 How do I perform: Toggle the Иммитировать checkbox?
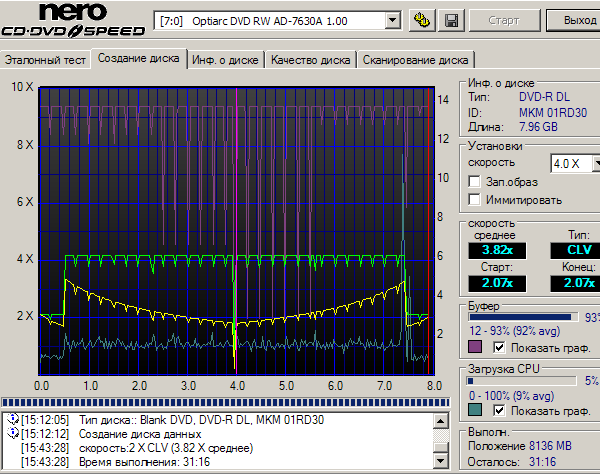click(476, 200)
